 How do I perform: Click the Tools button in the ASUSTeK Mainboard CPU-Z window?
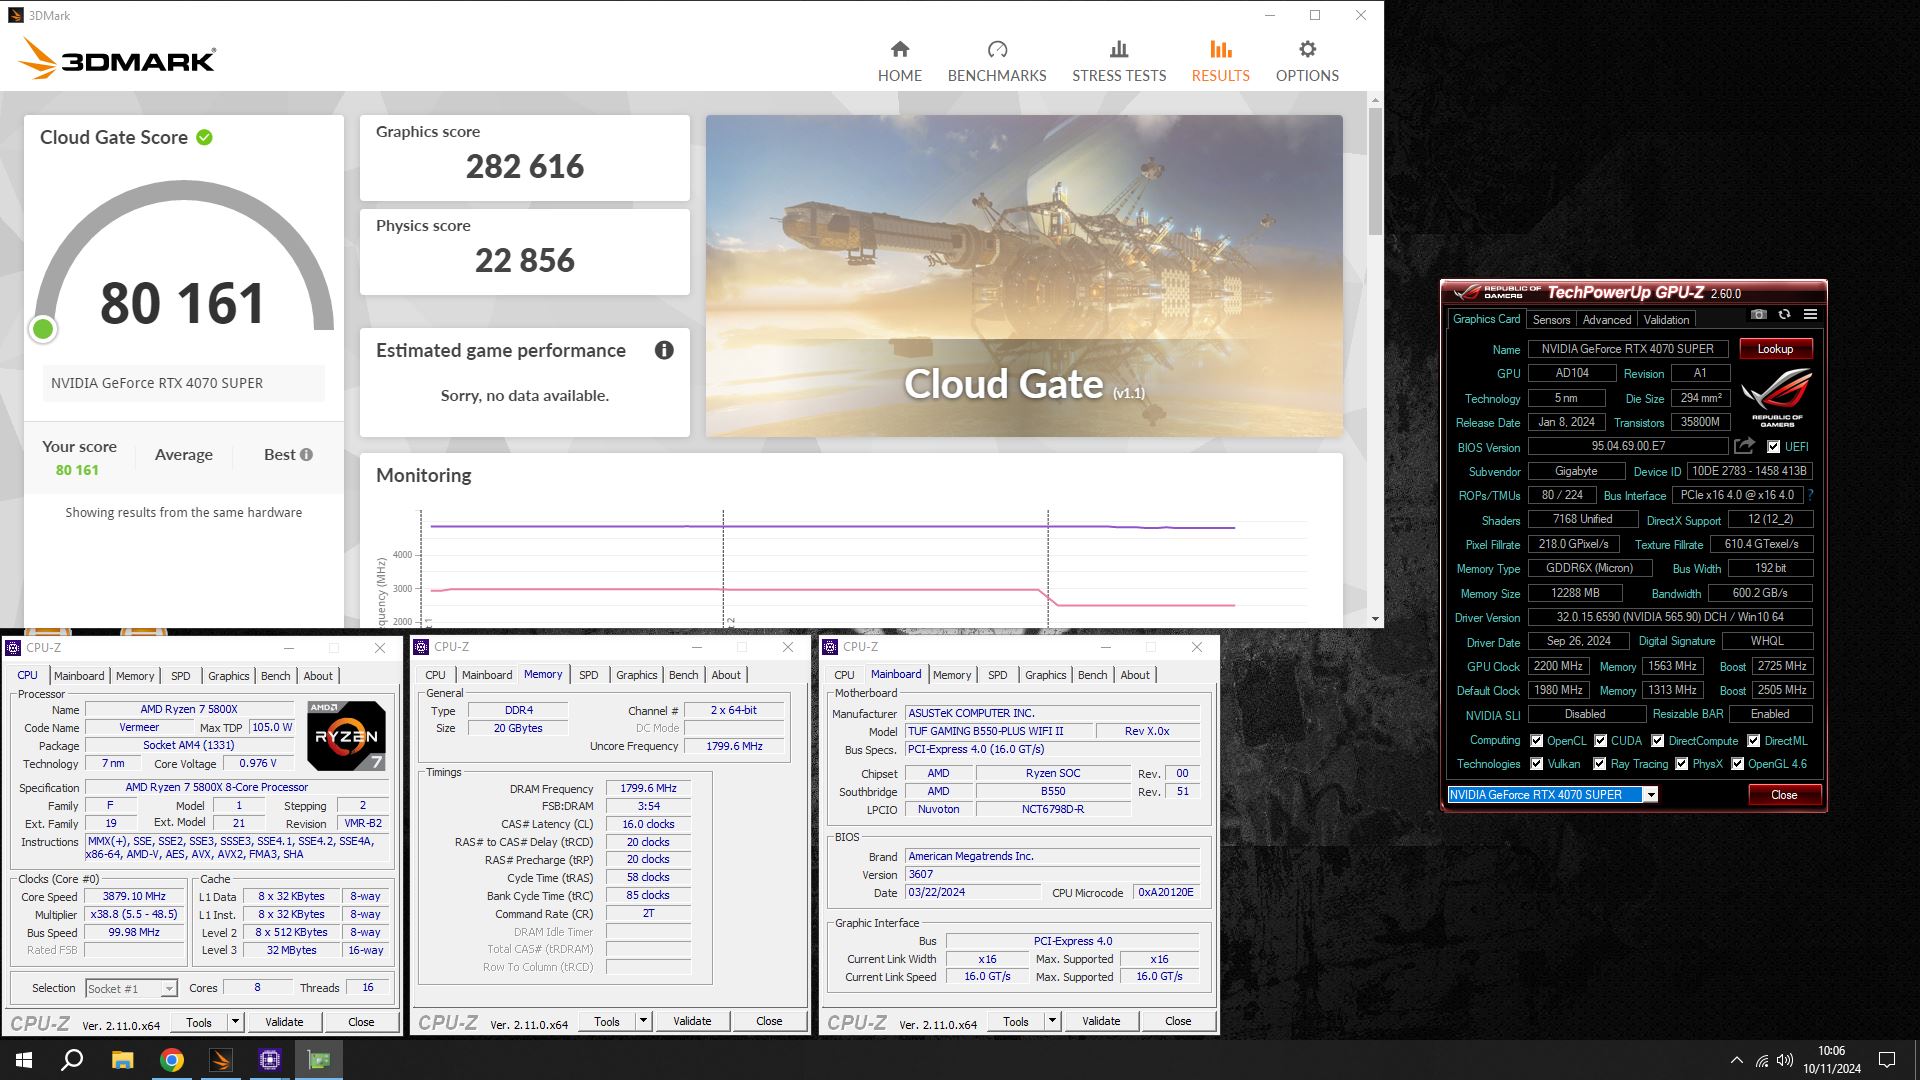pyautogui.click(x=1016, y=1021)
